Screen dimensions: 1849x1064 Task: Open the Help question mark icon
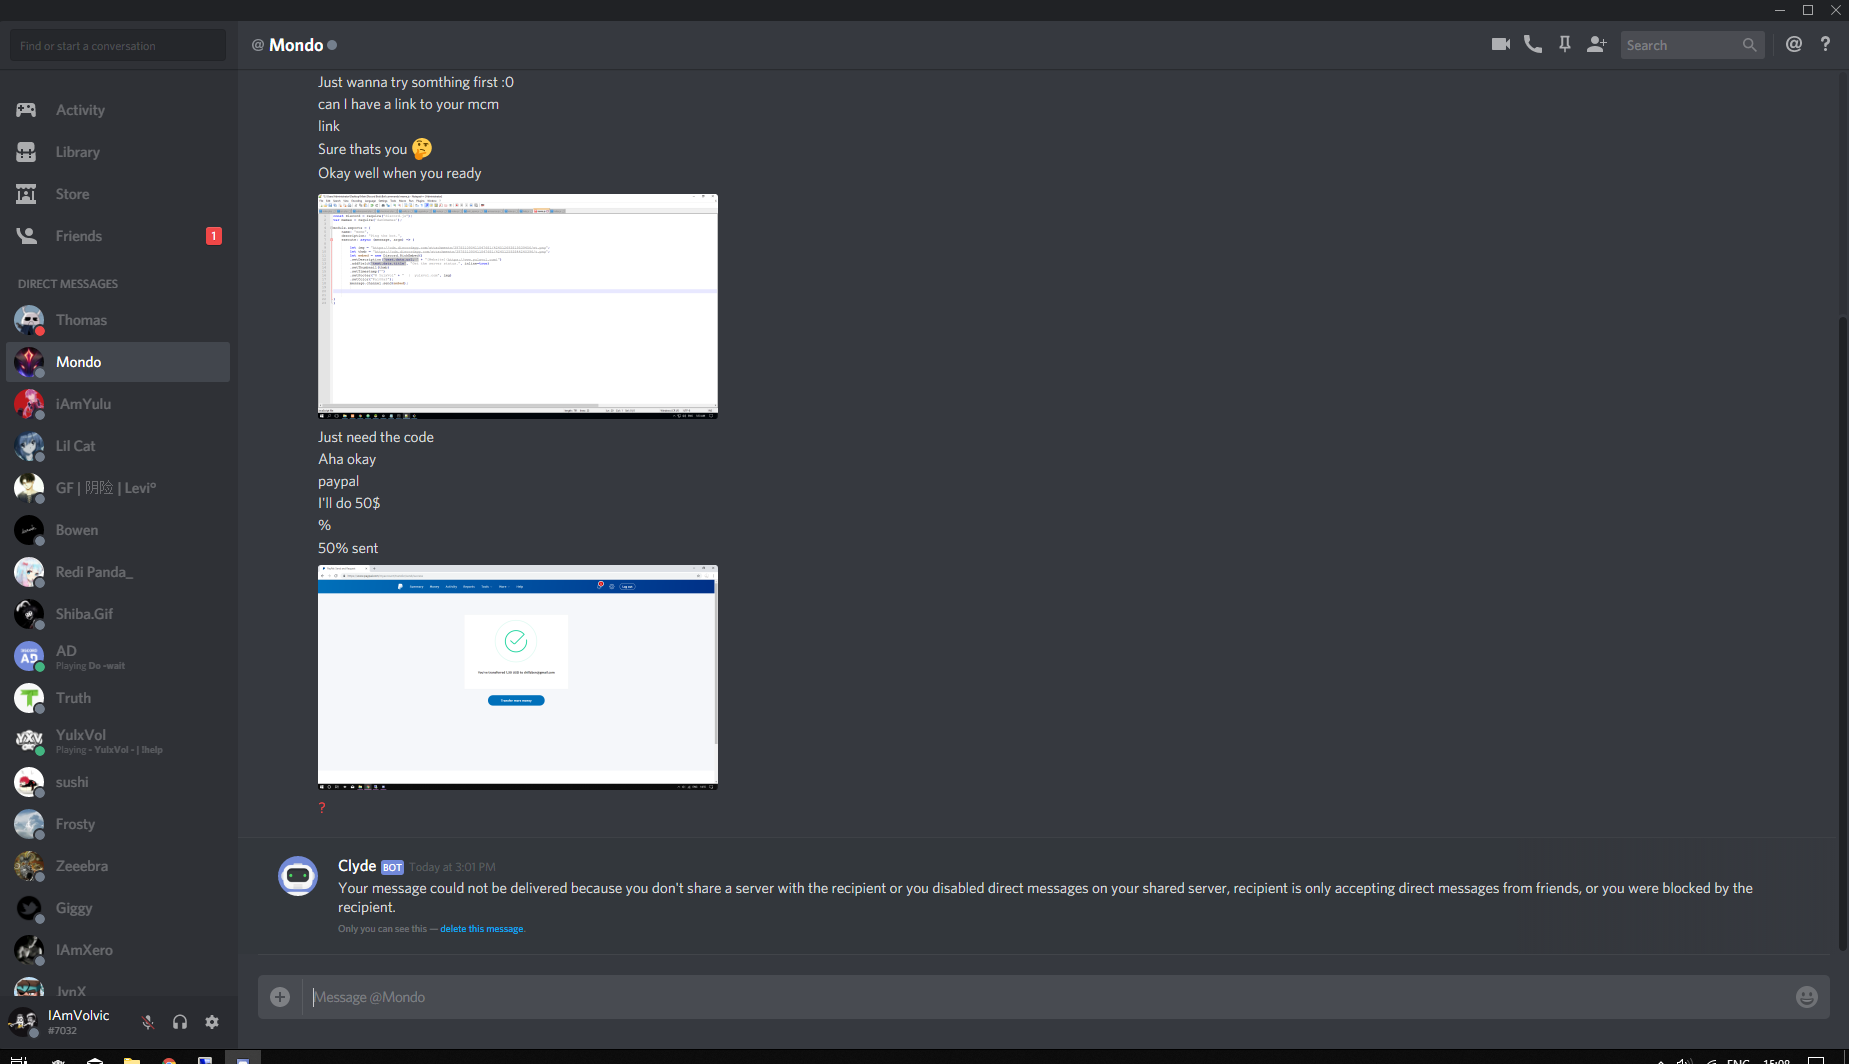coord(1826,44)
